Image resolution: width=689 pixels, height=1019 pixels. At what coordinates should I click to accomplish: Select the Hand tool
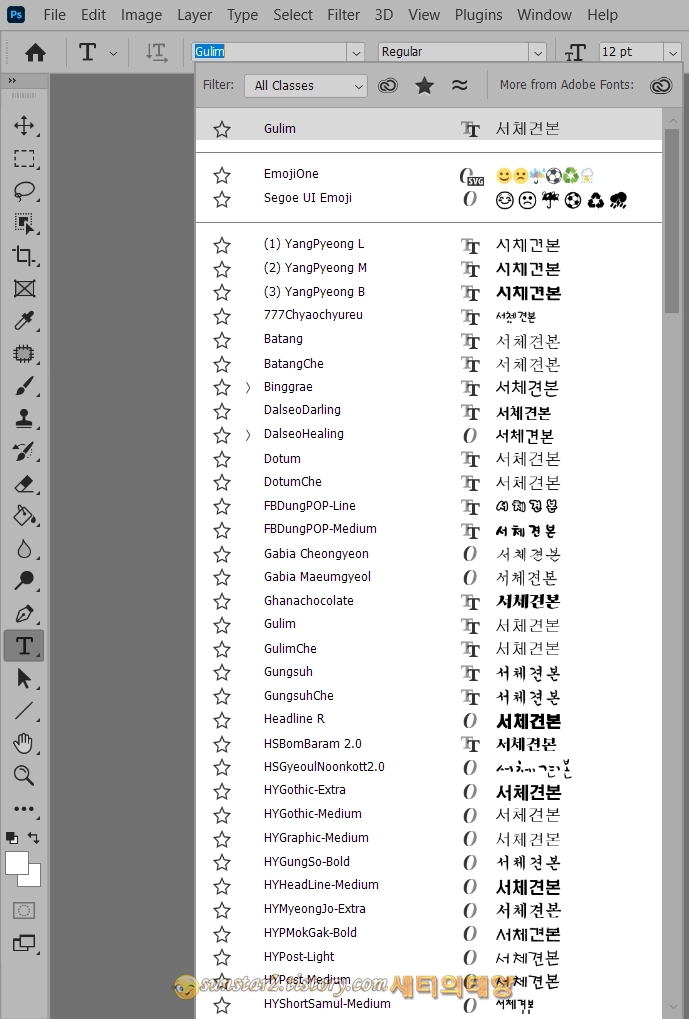tap(24, 743)
